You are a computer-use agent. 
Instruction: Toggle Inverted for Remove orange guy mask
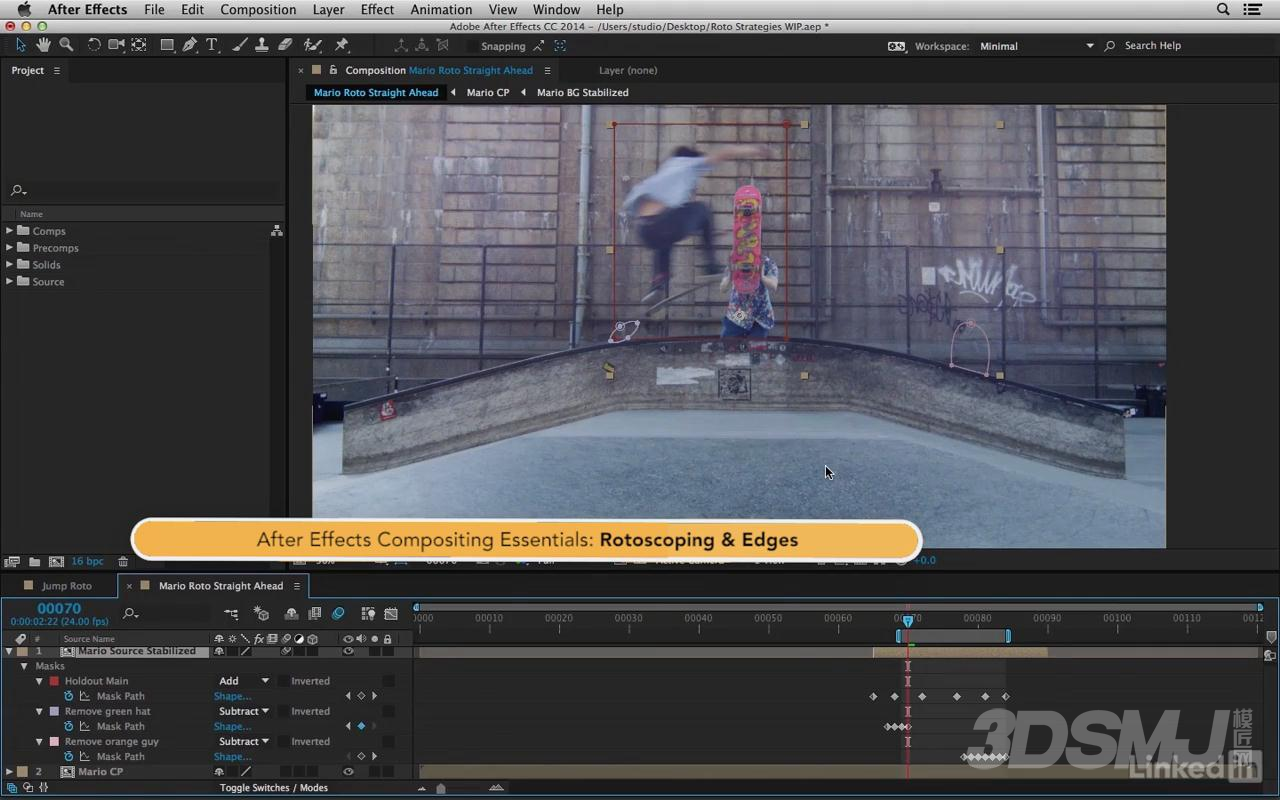tap(284, 741)
